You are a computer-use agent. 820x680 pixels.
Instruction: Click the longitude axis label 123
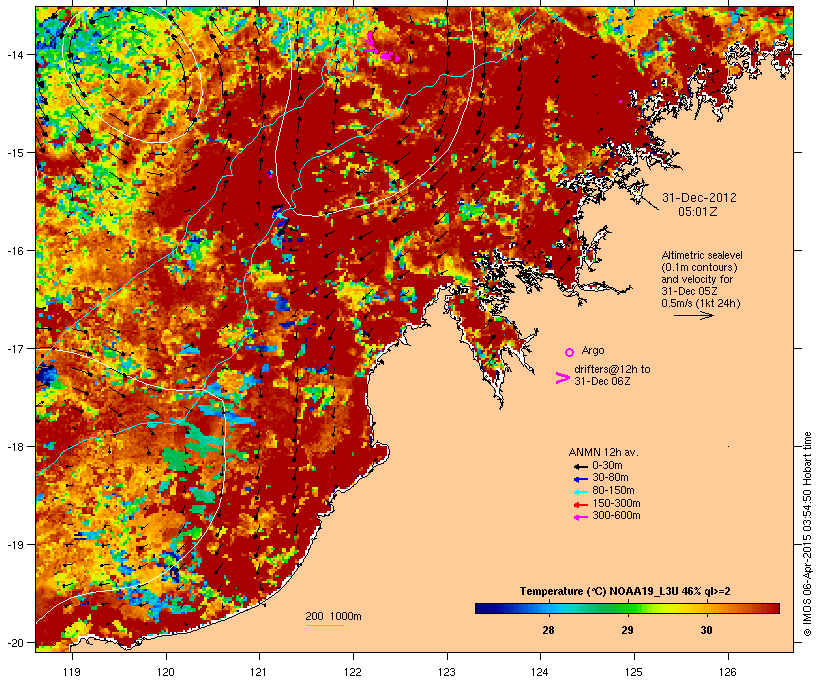(x=447, y=672)
